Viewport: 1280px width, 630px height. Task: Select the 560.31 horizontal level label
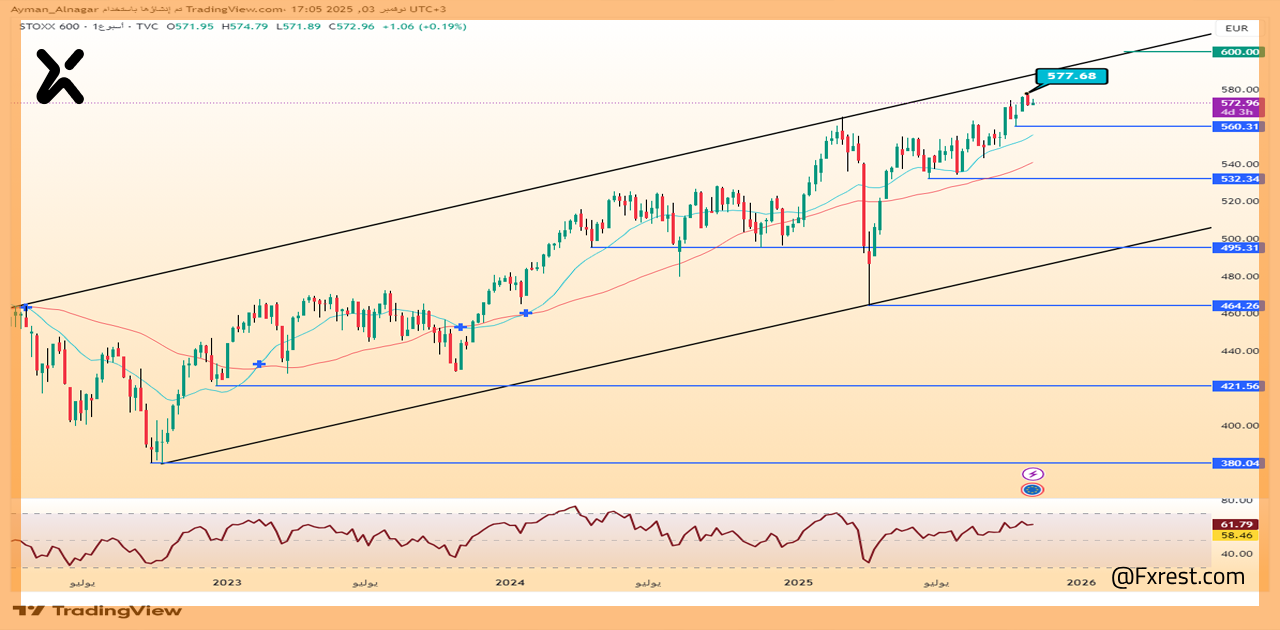tap(1236, 127)
